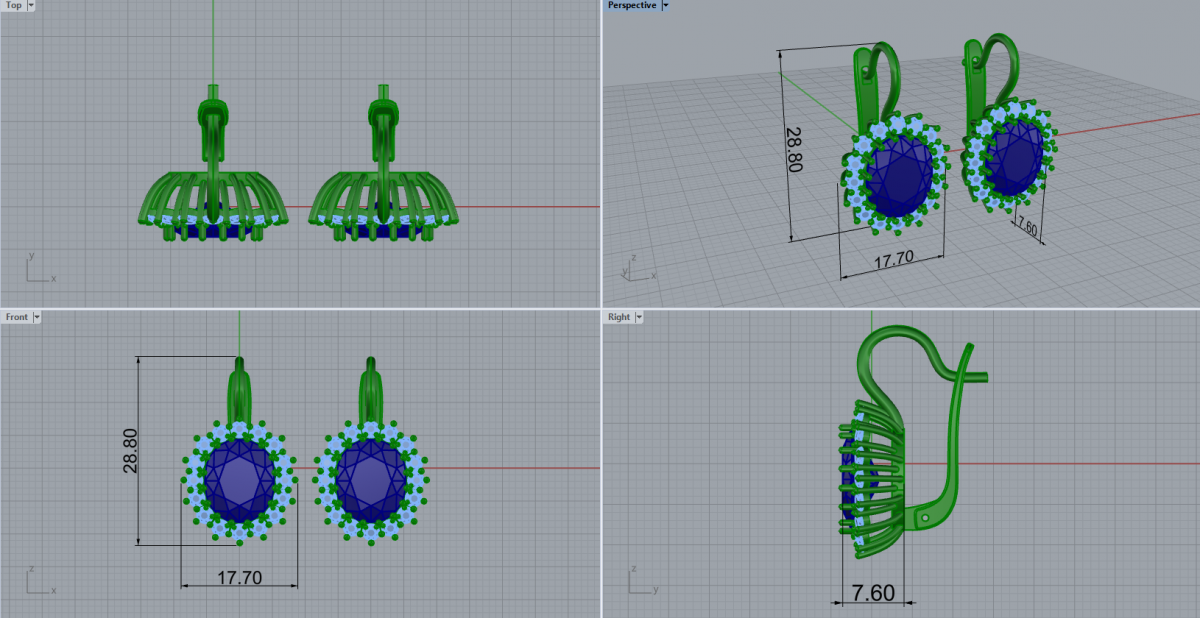Select the 28.80 dimension in Front viewport
1200x618 pixels.
point(130,451)
